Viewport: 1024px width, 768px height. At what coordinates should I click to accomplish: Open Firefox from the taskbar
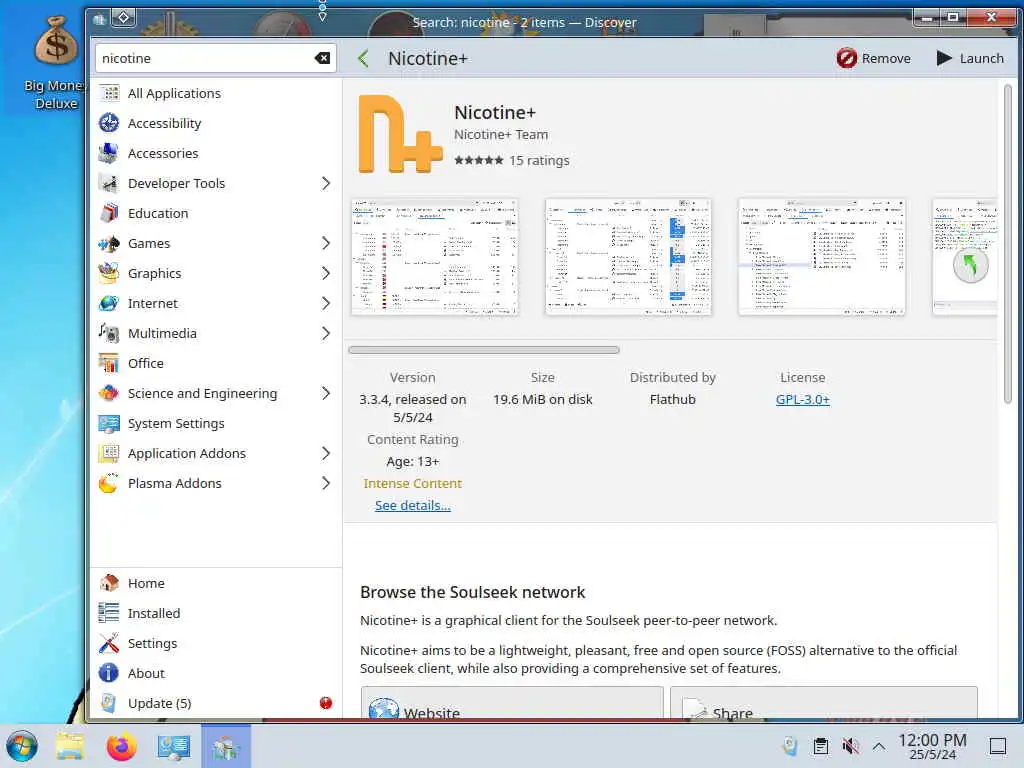[x=121, y=746]
